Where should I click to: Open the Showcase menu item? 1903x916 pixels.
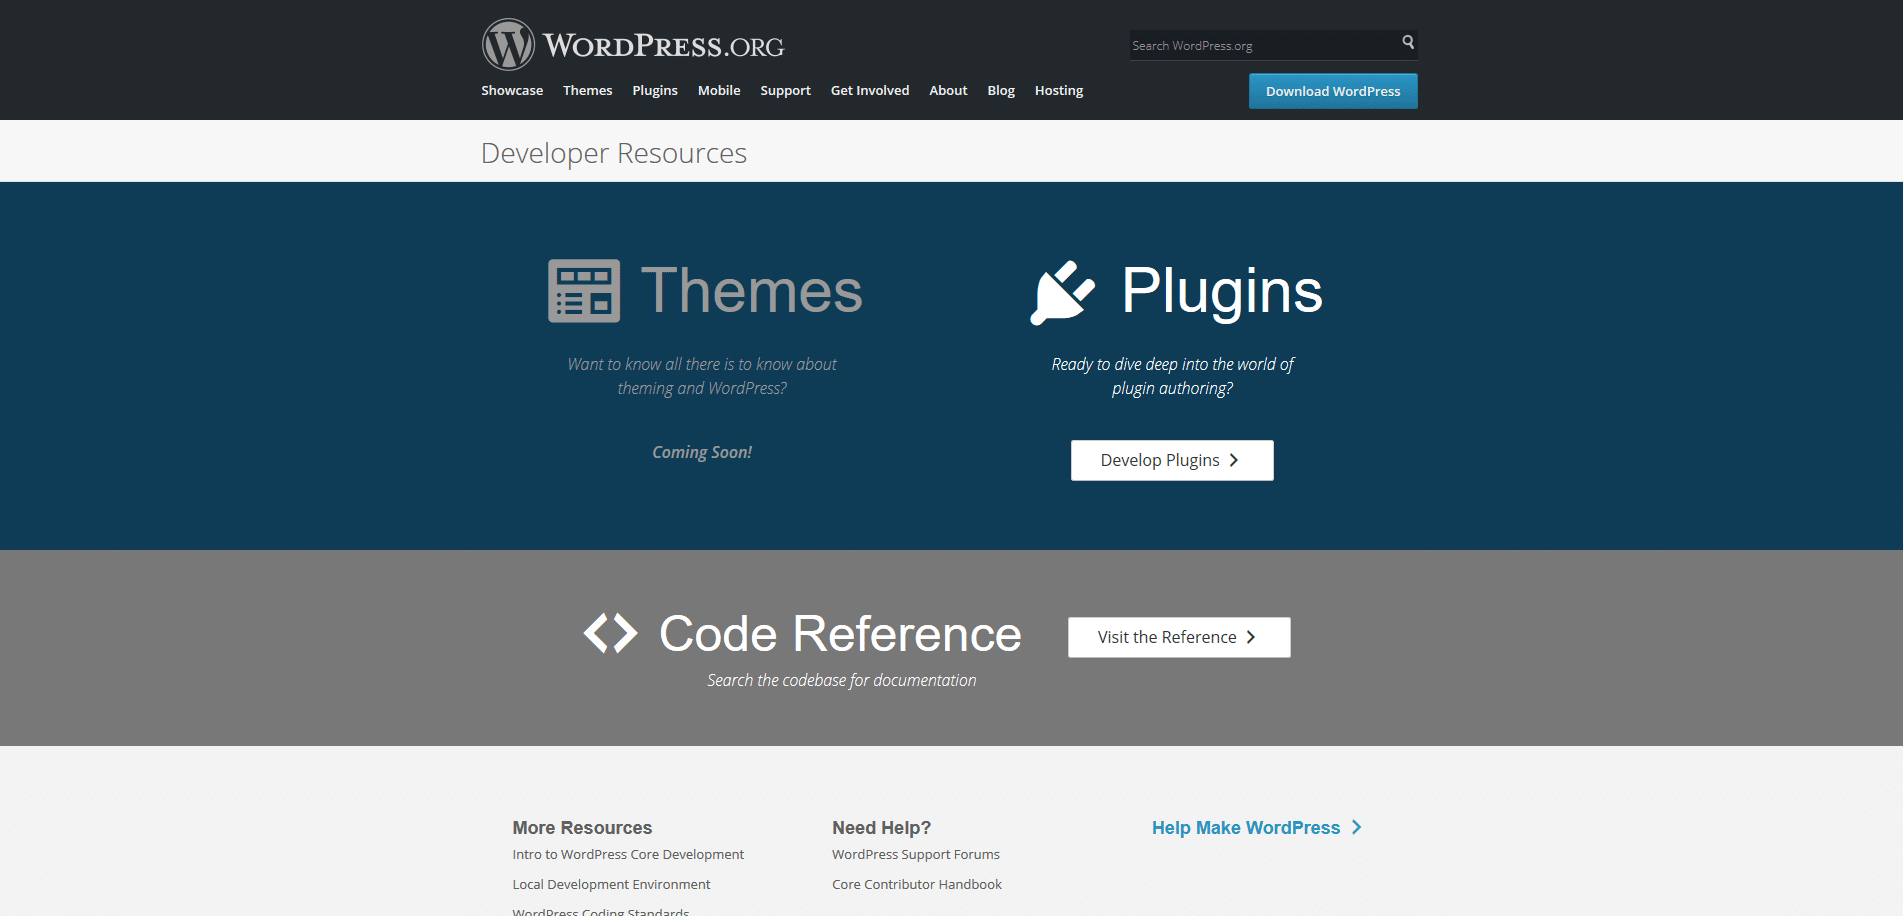coord(512,90)
